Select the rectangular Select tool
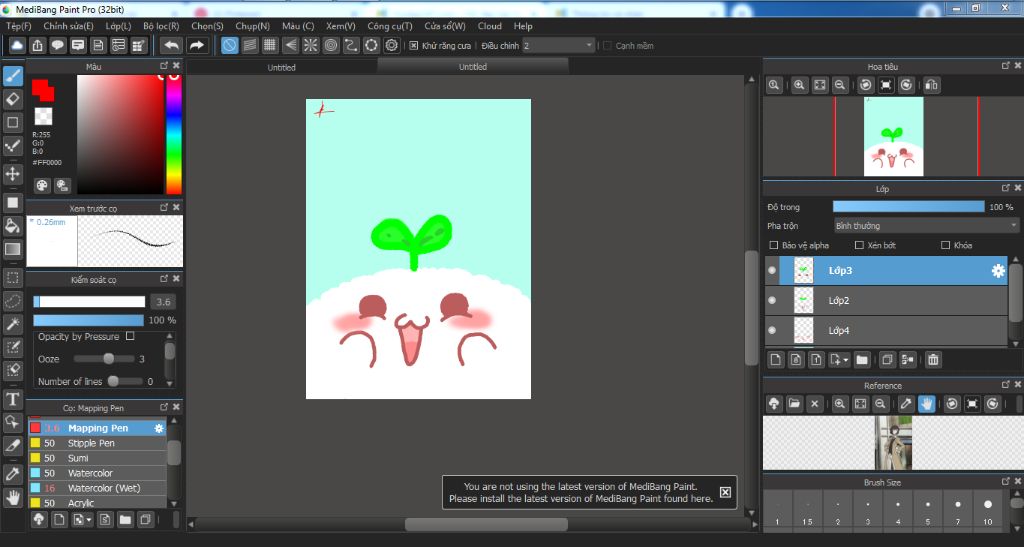This screenshot has height=547, width=1024. 12,278
